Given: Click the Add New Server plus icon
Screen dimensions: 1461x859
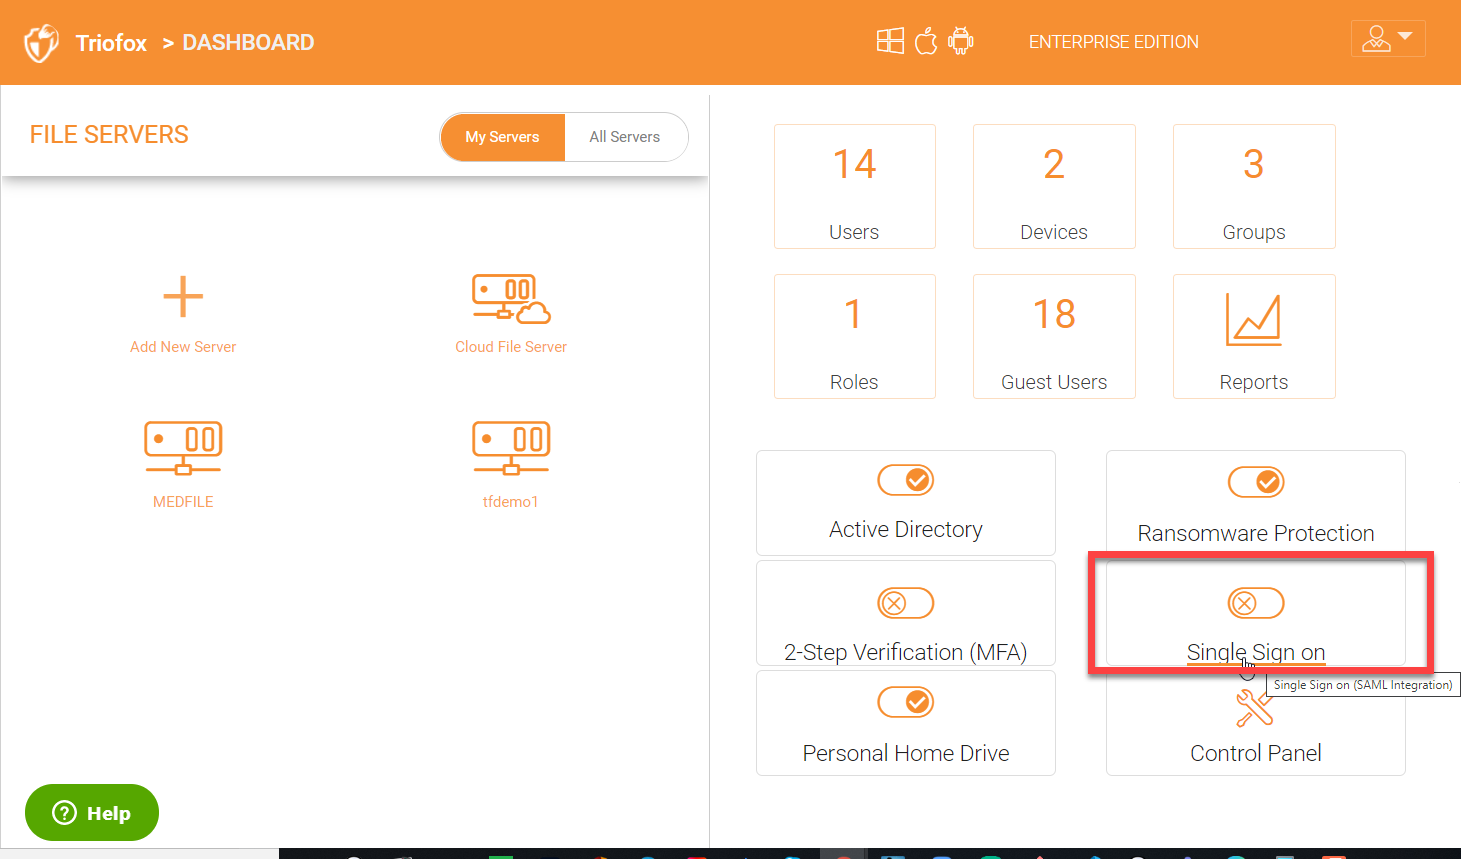Looking at the screenshot, I should [183, 297].
